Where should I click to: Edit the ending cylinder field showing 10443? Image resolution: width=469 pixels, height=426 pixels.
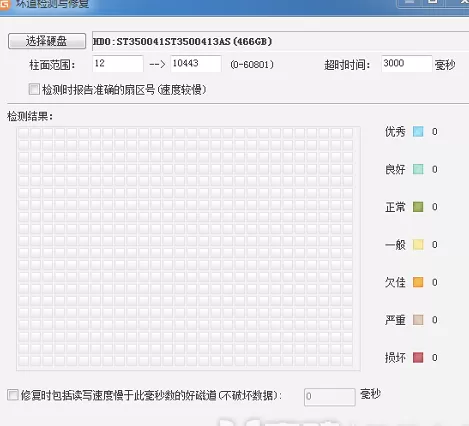pos(196,64)
